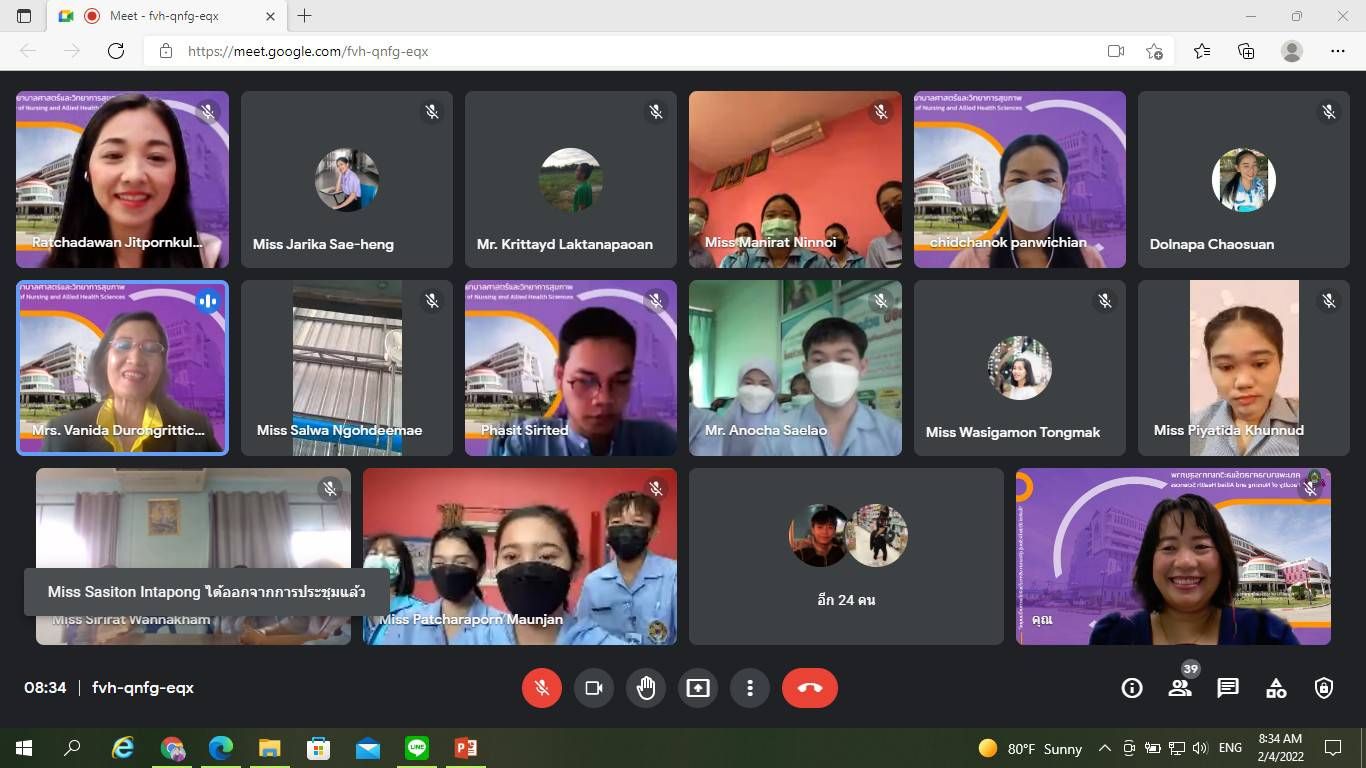Toggle your camera off

[594, 688]
